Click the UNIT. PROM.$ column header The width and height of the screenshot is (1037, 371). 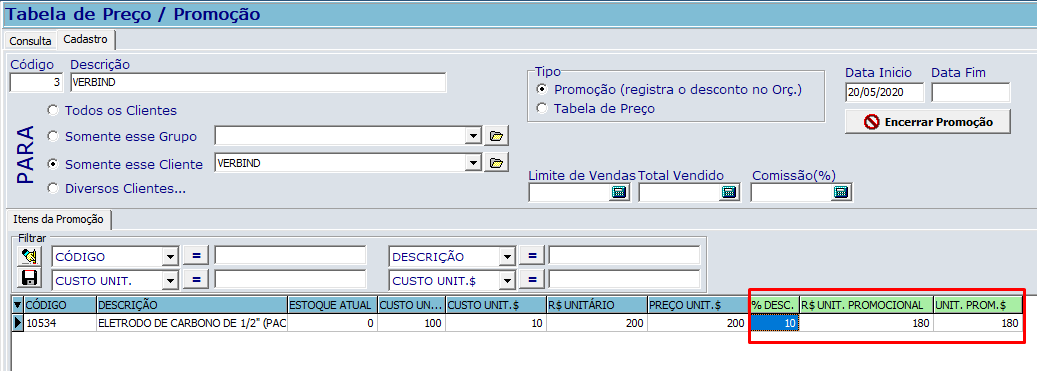point(978,305)
